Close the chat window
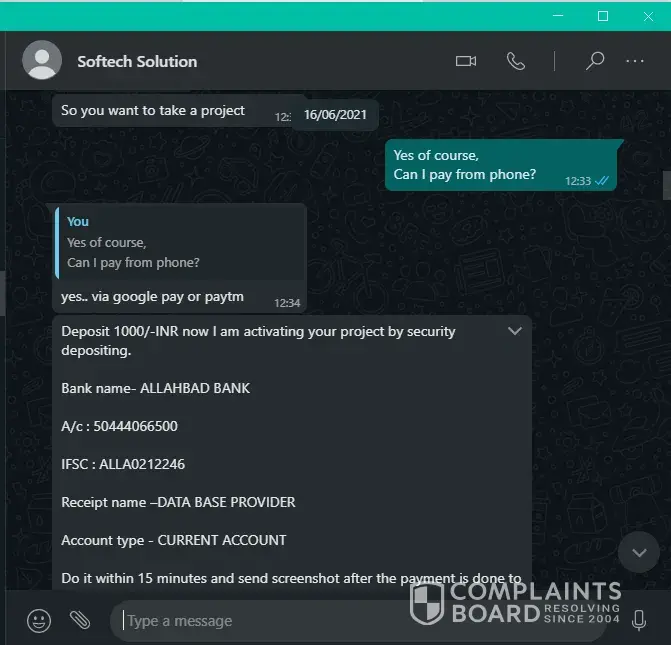 click(648, 16)
